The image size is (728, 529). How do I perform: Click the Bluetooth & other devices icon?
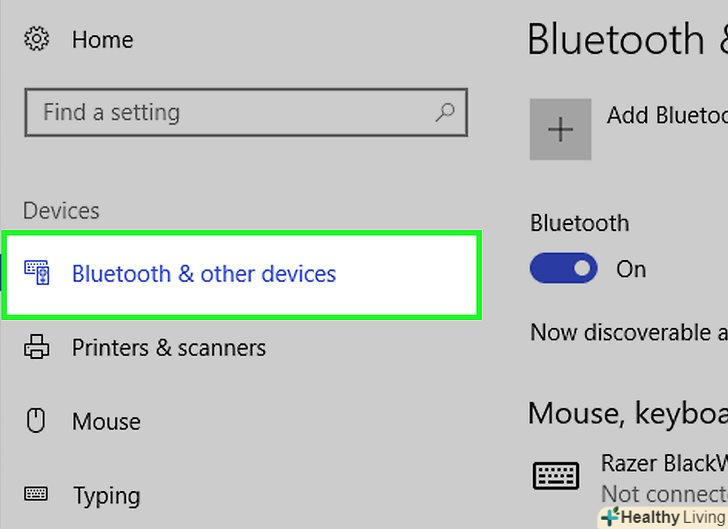click(x=37, y=274)
